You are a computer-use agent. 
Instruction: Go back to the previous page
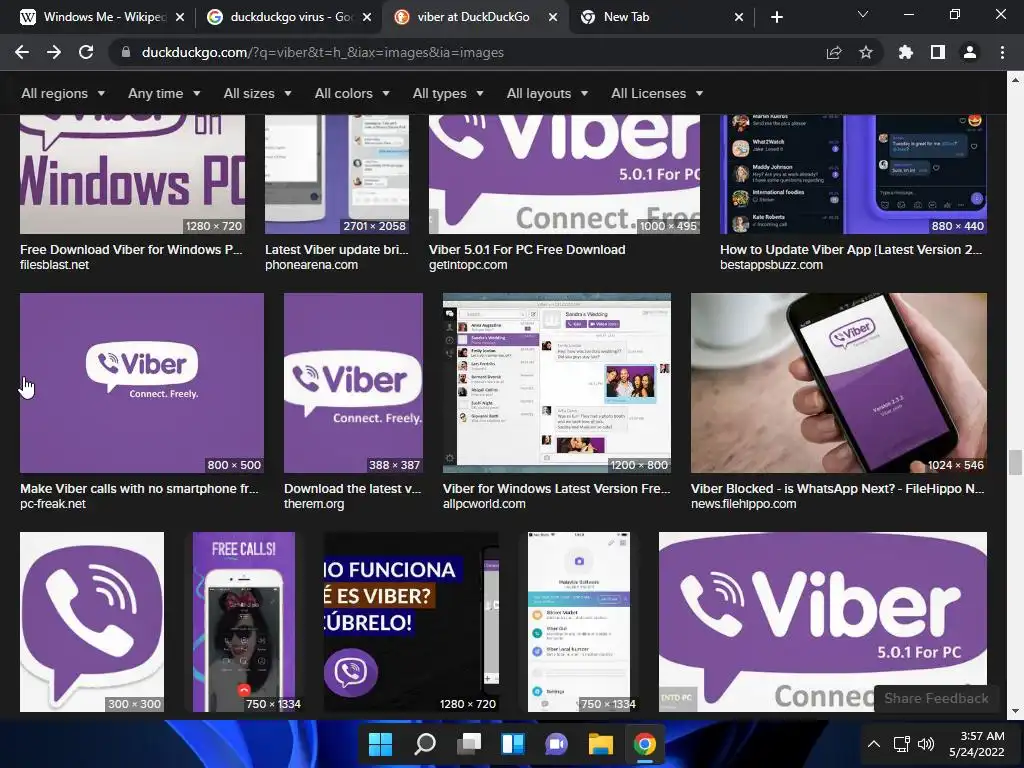[22, 52]
